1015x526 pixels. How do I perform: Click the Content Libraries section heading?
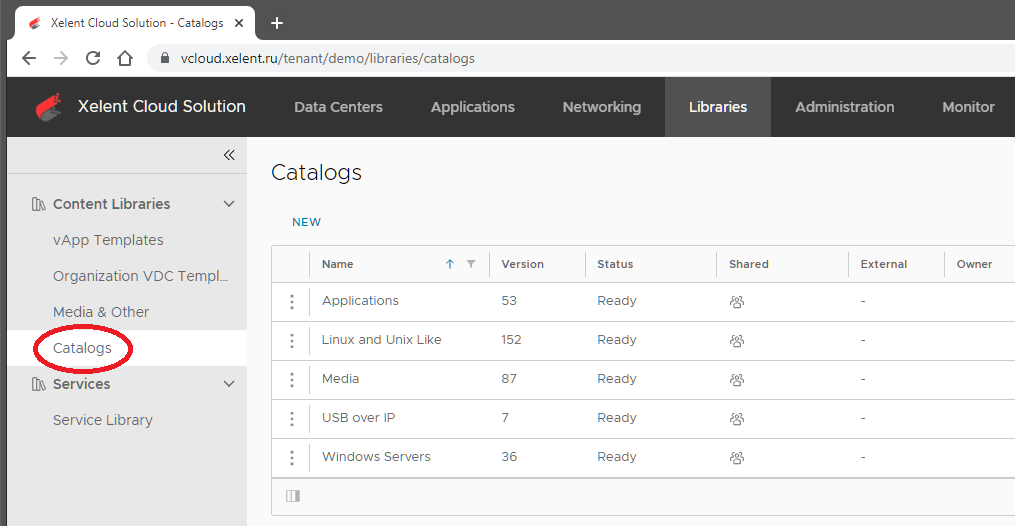click(x=111, y=204)
